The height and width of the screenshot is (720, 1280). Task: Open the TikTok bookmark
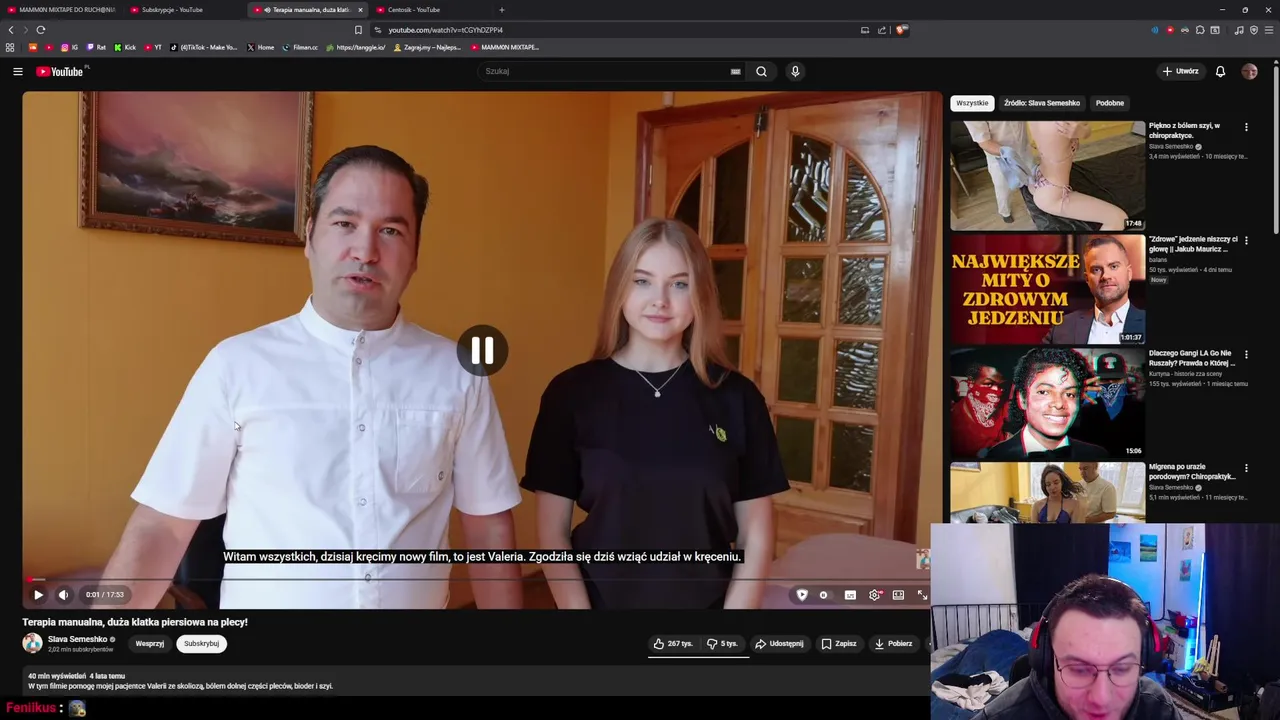point(204,47)
